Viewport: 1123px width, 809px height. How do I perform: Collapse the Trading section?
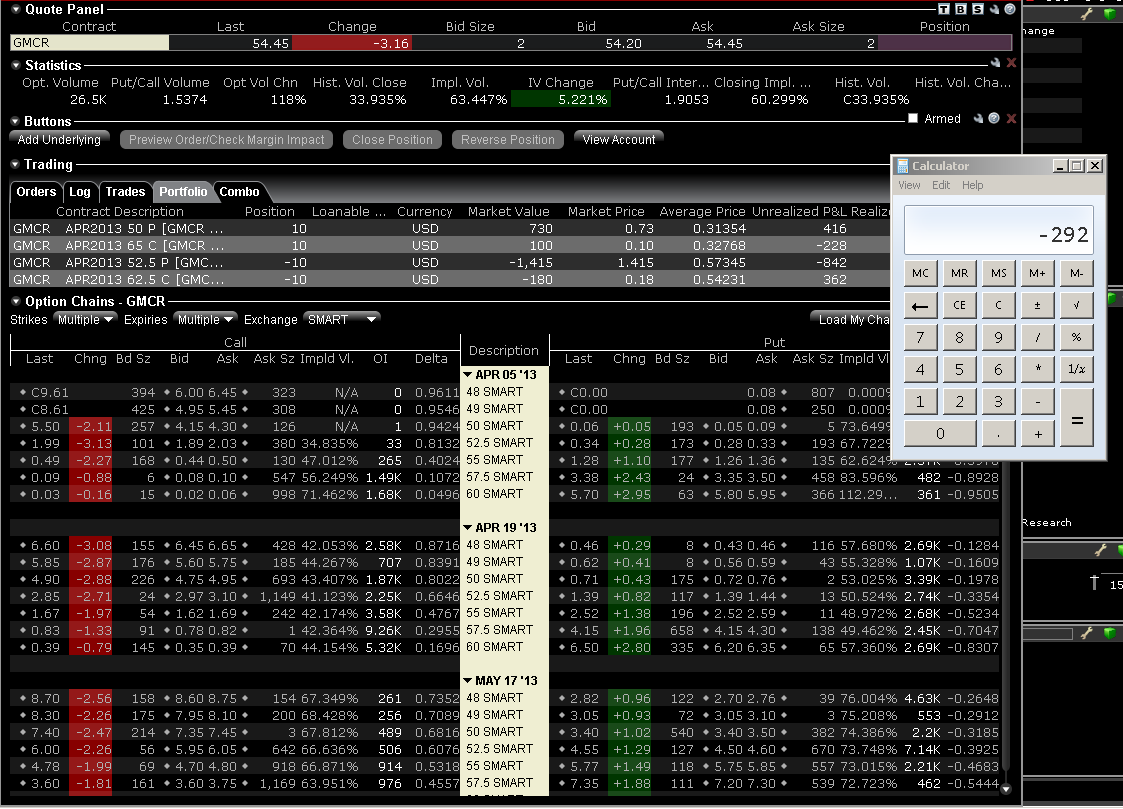click(16, 164)
